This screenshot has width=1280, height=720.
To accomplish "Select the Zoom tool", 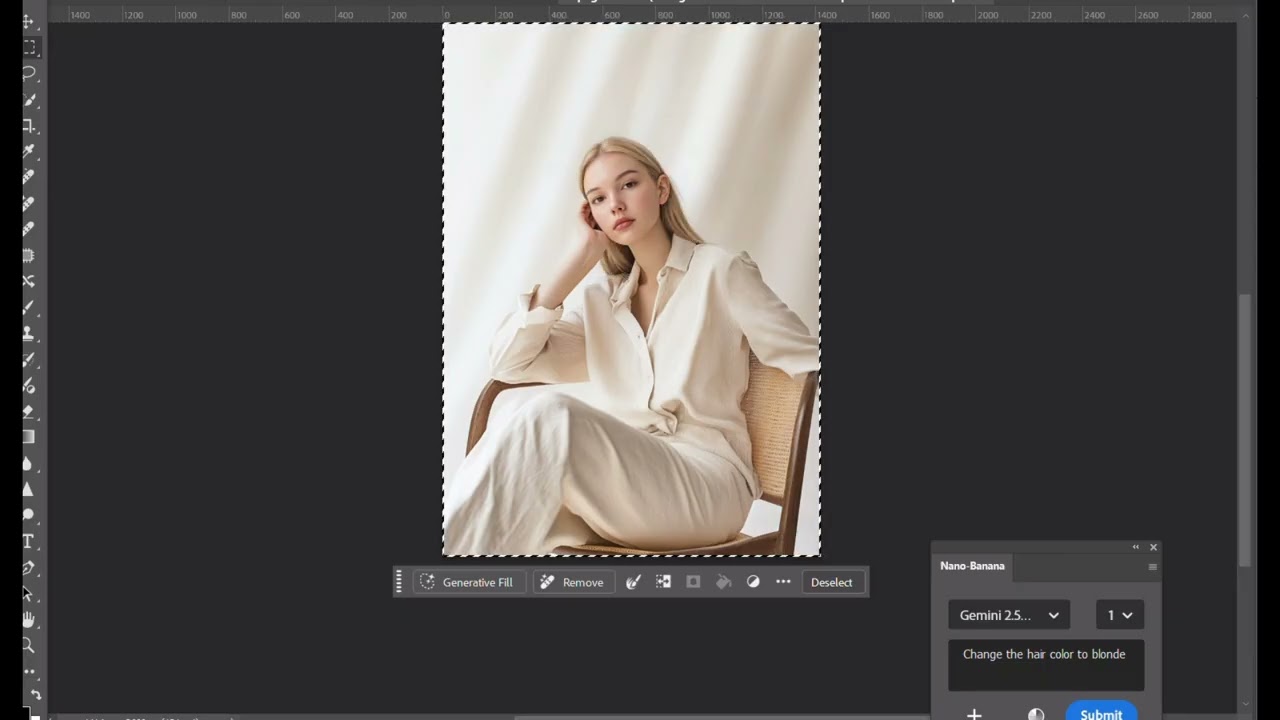I will click(29, 646).
